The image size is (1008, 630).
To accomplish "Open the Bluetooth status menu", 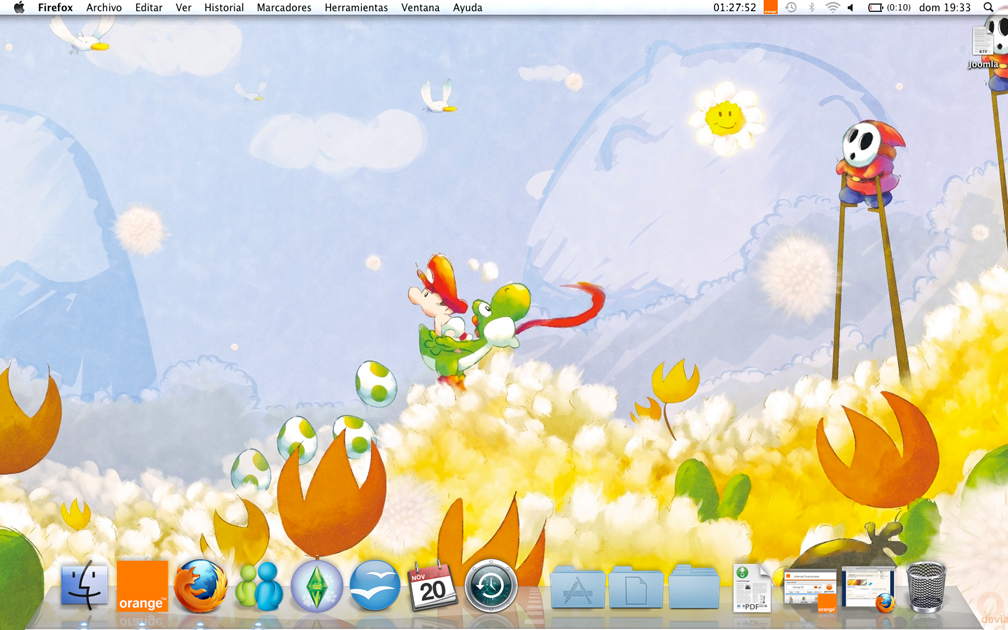I will click(812, 8).
